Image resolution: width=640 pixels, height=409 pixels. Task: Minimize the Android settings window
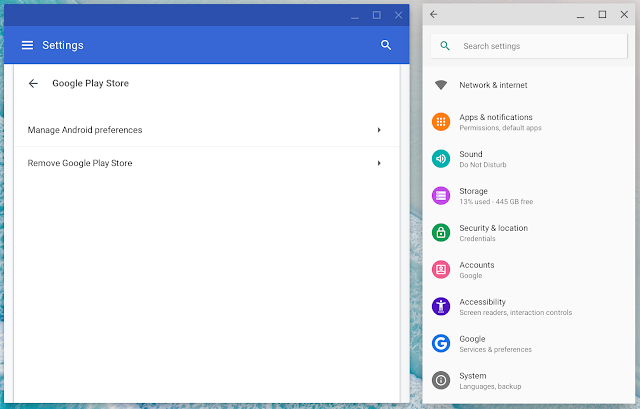coord(580,16)
